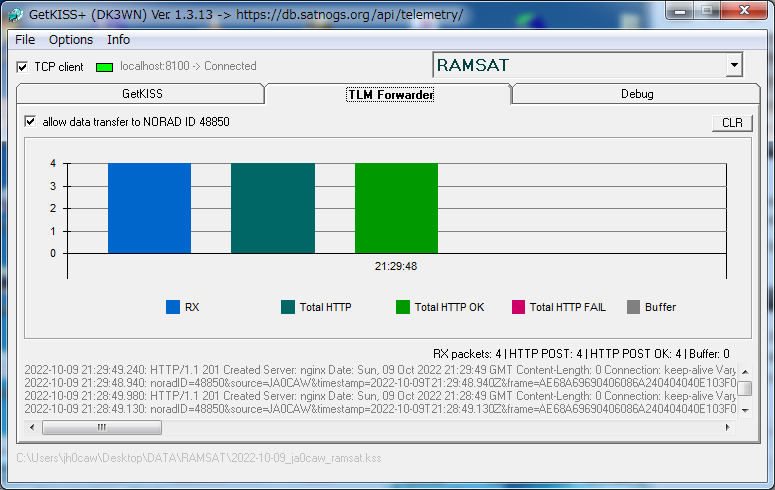Click the horizontal scrollbar right arrow
Viewport: 775px width, 490px height.
click(728, 427)
